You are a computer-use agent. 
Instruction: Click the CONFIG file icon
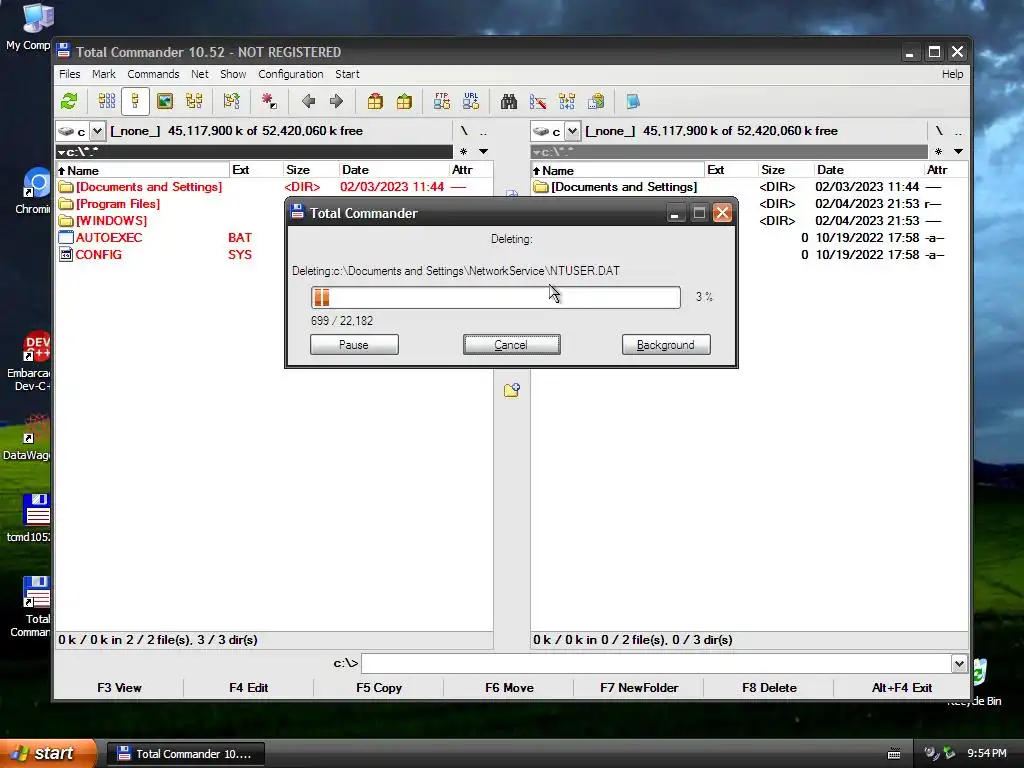[x=65, y=255]
